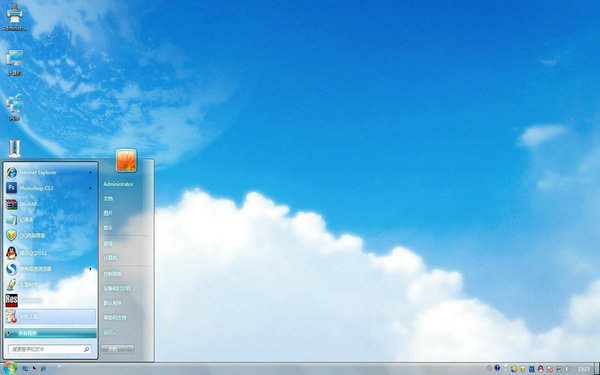Open Documents from the Start menu right pane
The image size is (600, 375).
[x=108, y=199]
